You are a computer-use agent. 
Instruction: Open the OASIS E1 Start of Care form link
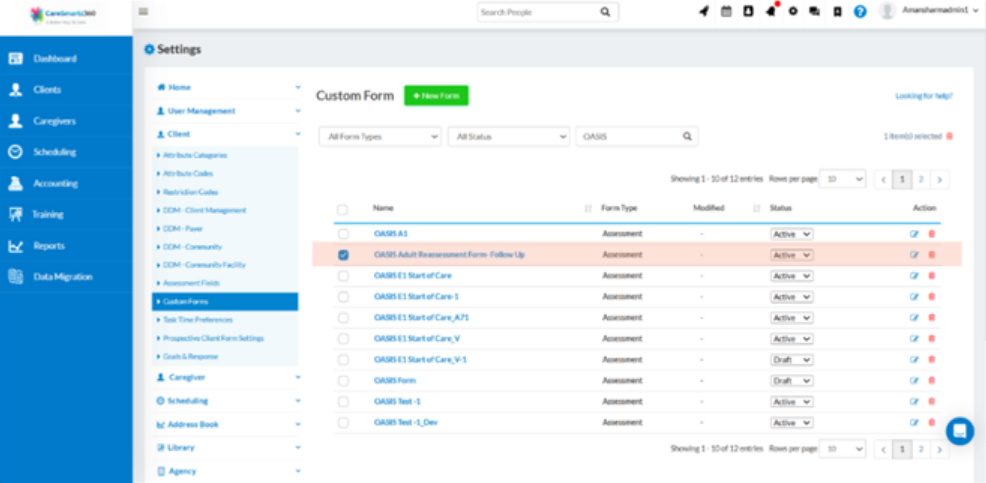pos(413,275)
